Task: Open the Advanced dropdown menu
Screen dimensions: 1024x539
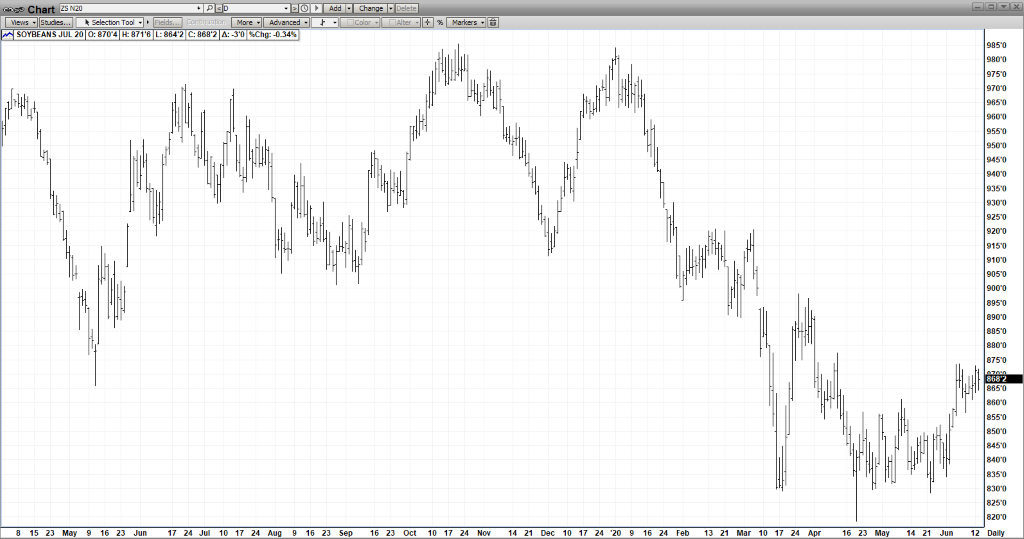Action: pos(286,22)
